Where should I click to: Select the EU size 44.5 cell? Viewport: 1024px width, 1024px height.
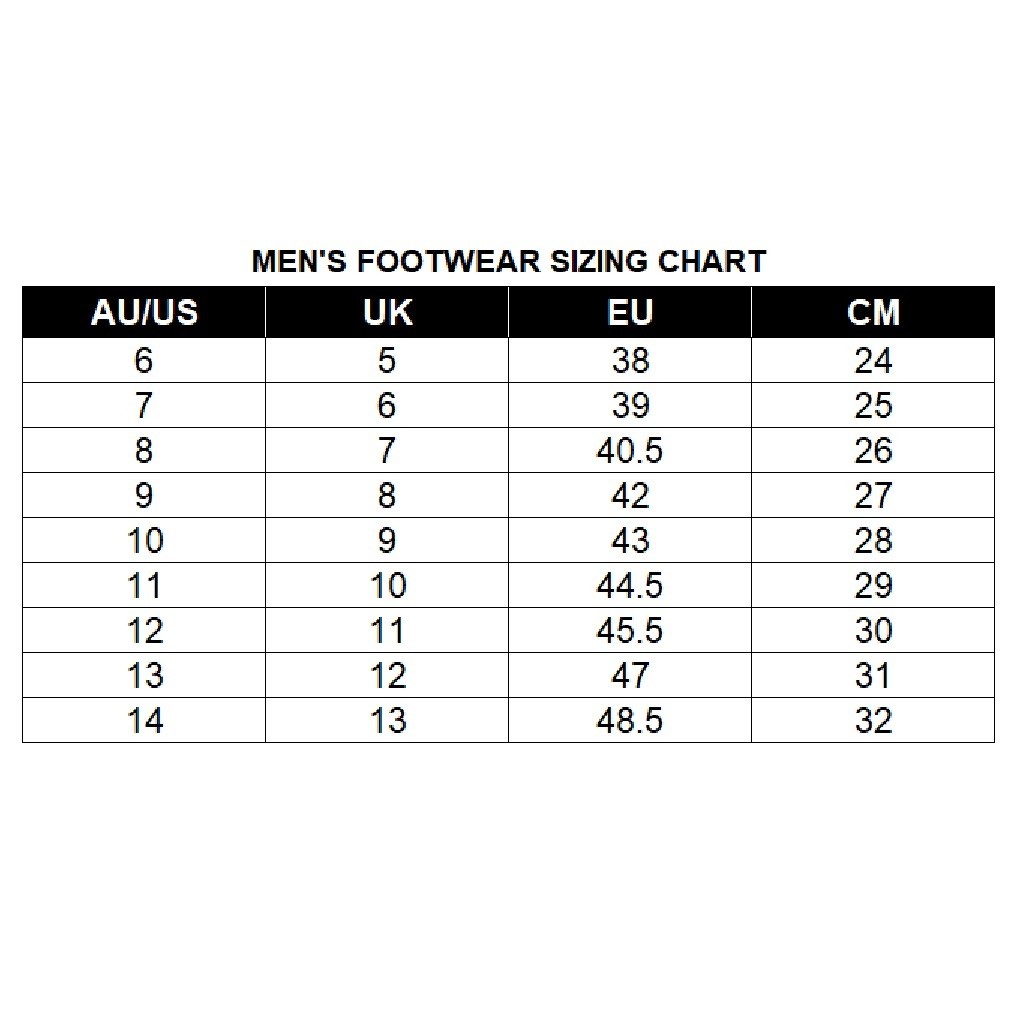(x=630, y=586)
